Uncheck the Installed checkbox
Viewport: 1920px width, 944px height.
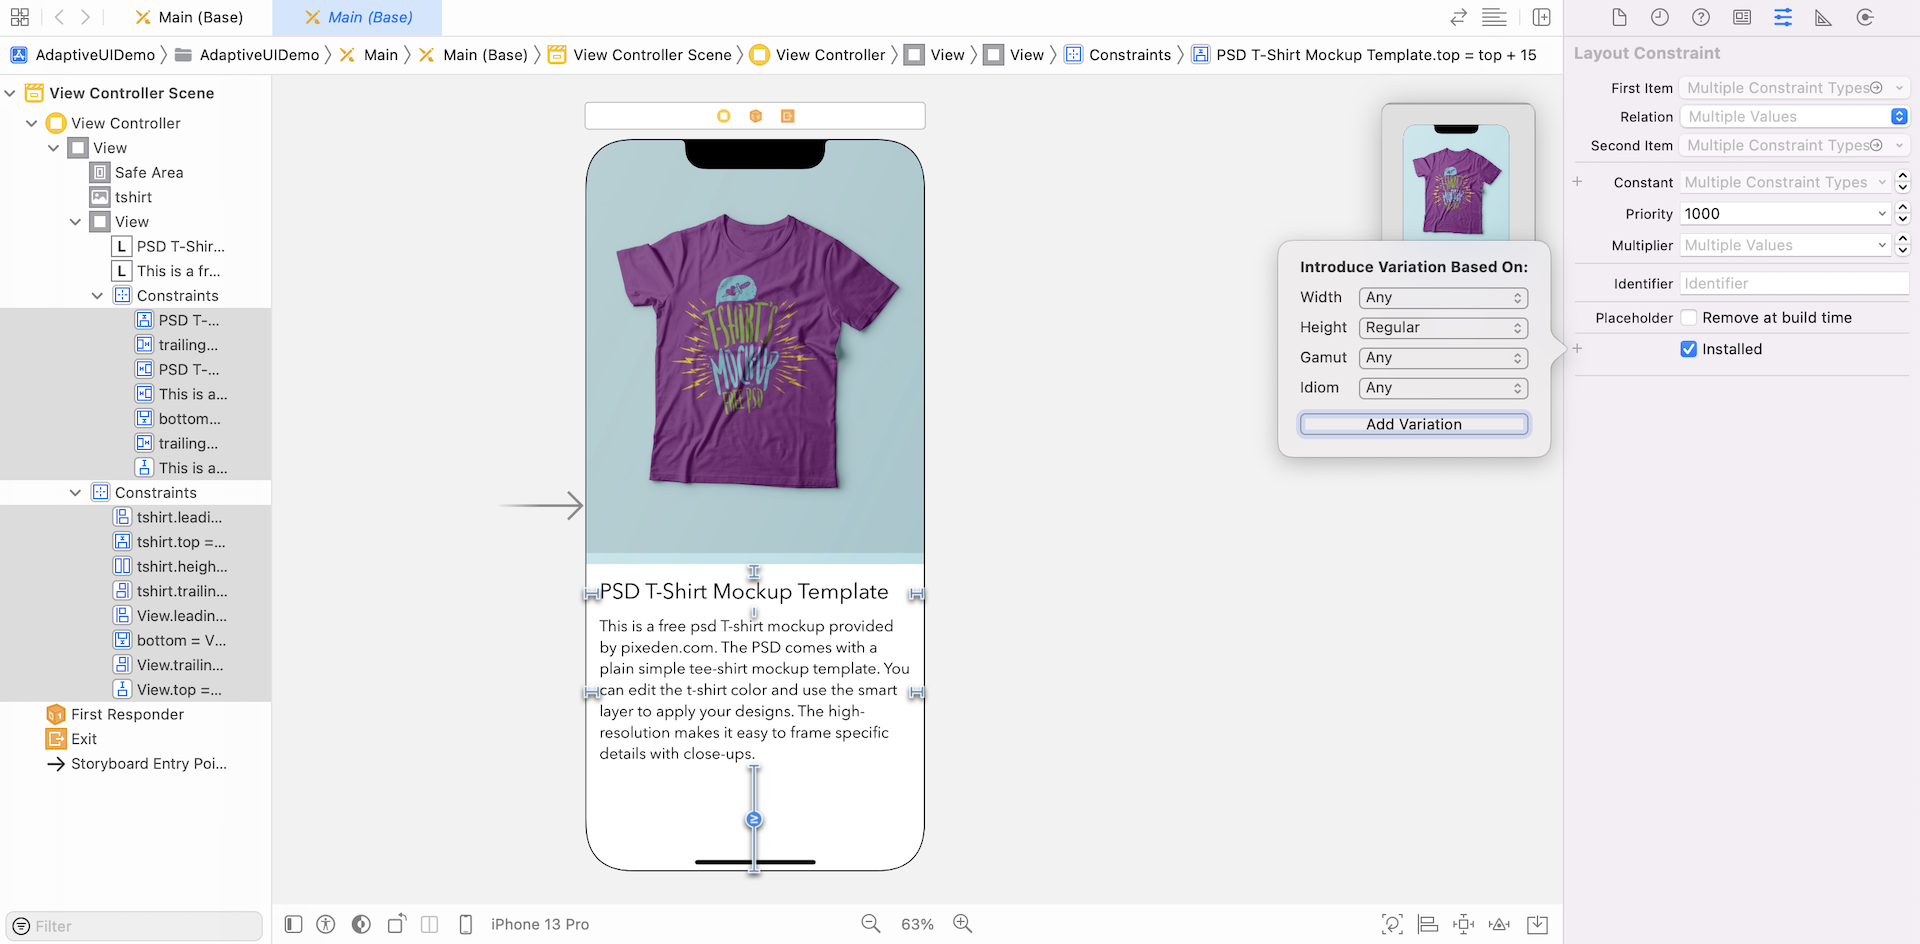pos(1689,349)
